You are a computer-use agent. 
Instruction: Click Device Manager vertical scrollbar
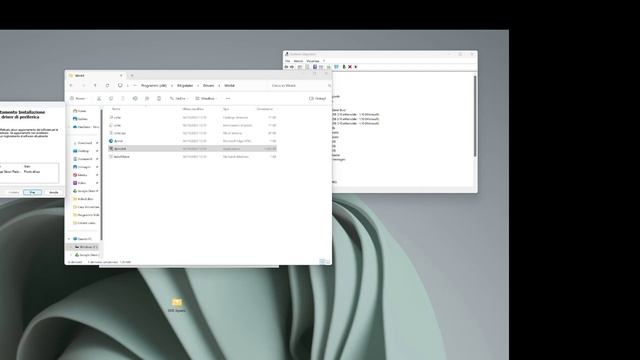point(475,116)
